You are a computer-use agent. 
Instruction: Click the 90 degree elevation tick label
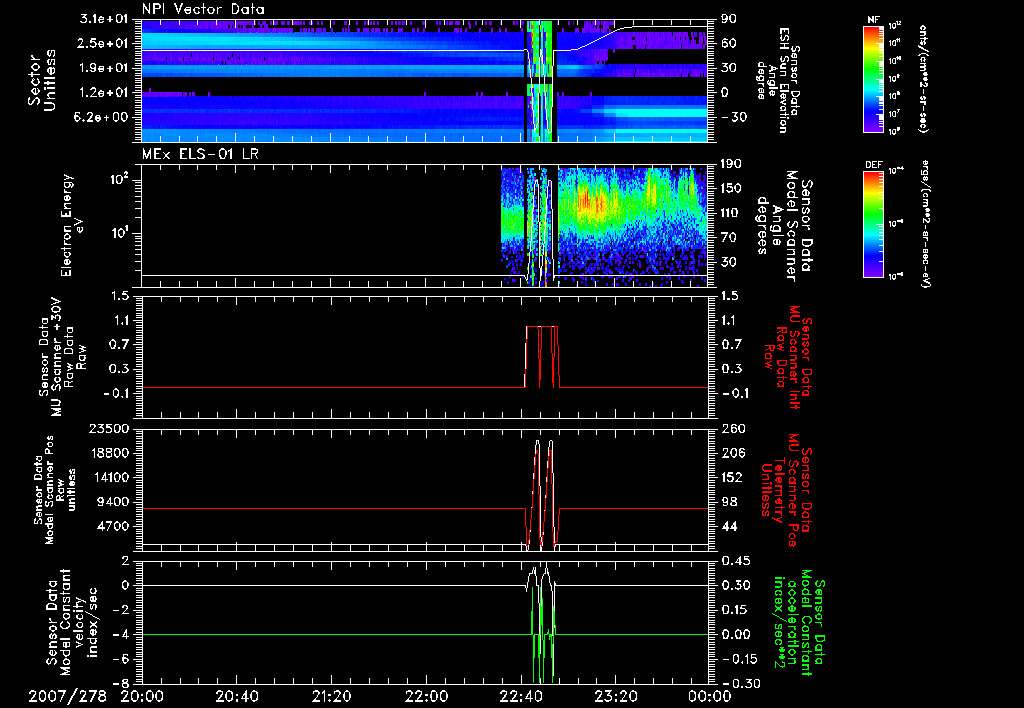(x=728, y=19)
